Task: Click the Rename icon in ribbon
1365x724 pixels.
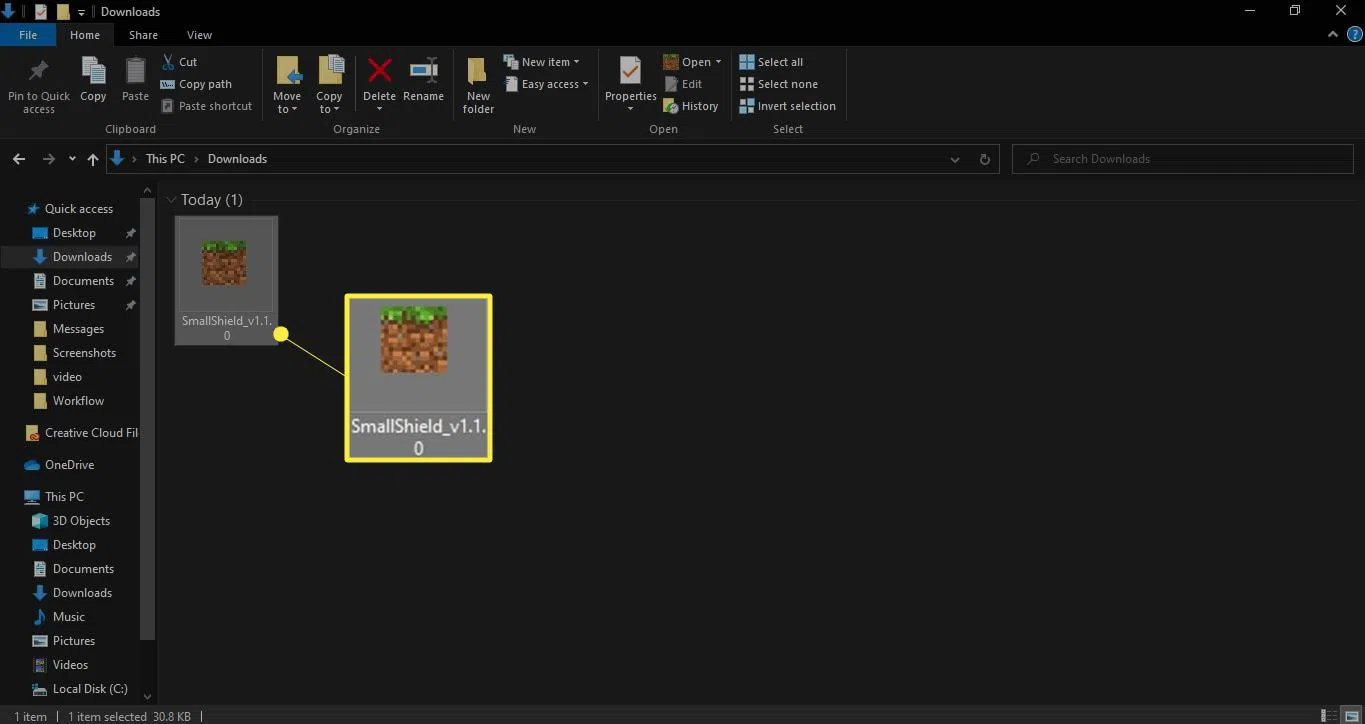Action: click(x=423, y=72)
